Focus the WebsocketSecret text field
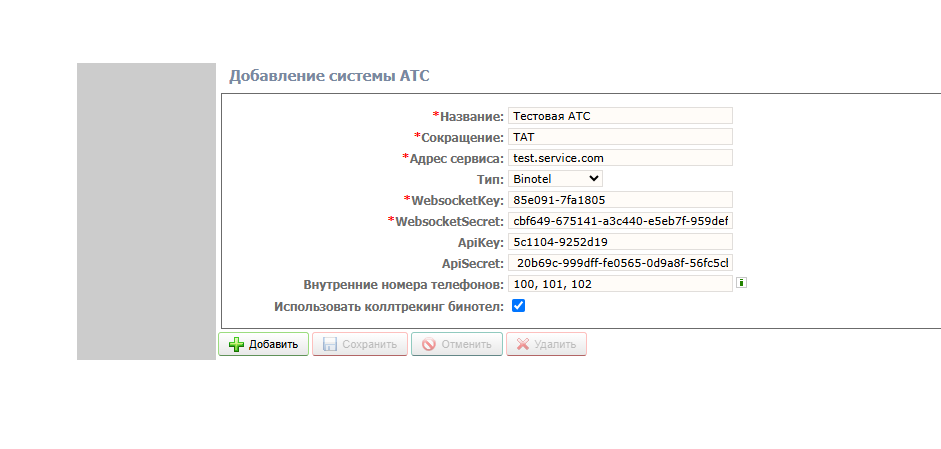Image resolution: width=941 pixels, height=449 pixels. click(620, 221)
